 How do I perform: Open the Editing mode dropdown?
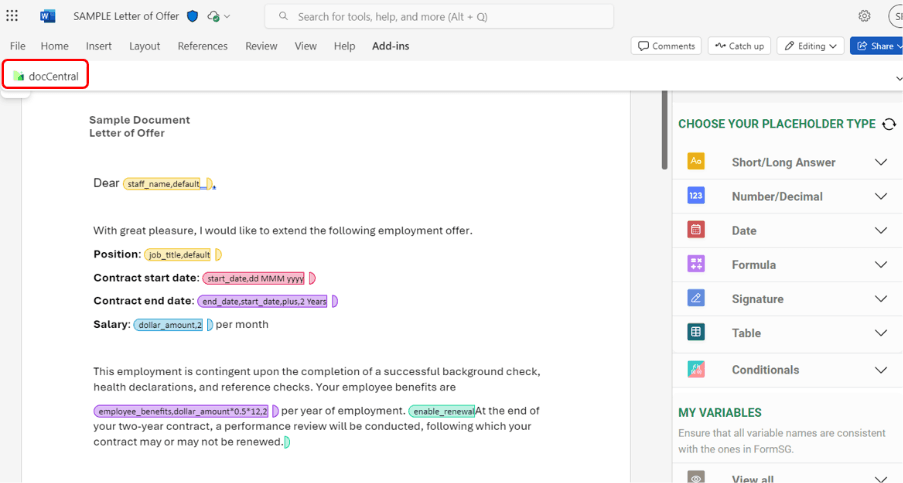coord(810,46)
